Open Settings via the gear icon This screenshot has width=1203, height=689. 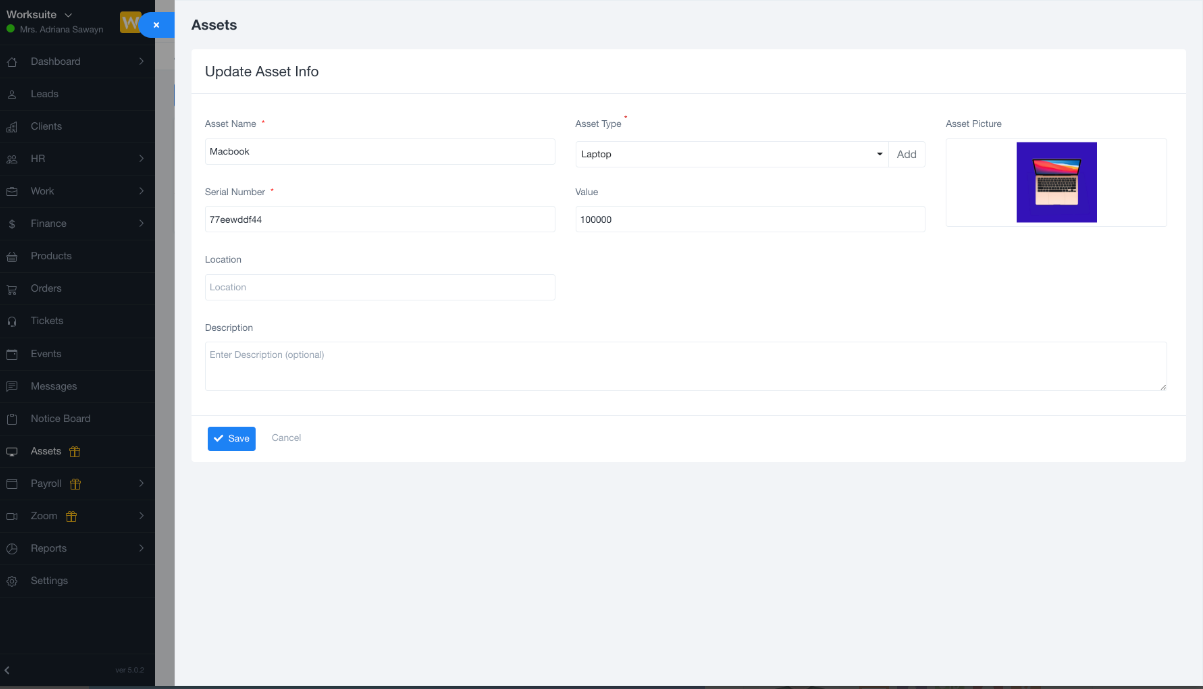tap(10, 580)
